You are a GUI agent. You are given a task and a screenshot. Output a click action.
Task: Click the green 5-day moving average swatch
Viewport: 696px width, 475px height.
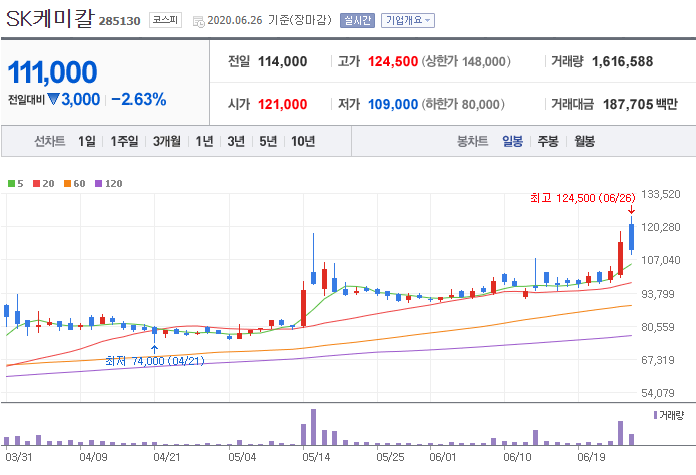(12, 183)
